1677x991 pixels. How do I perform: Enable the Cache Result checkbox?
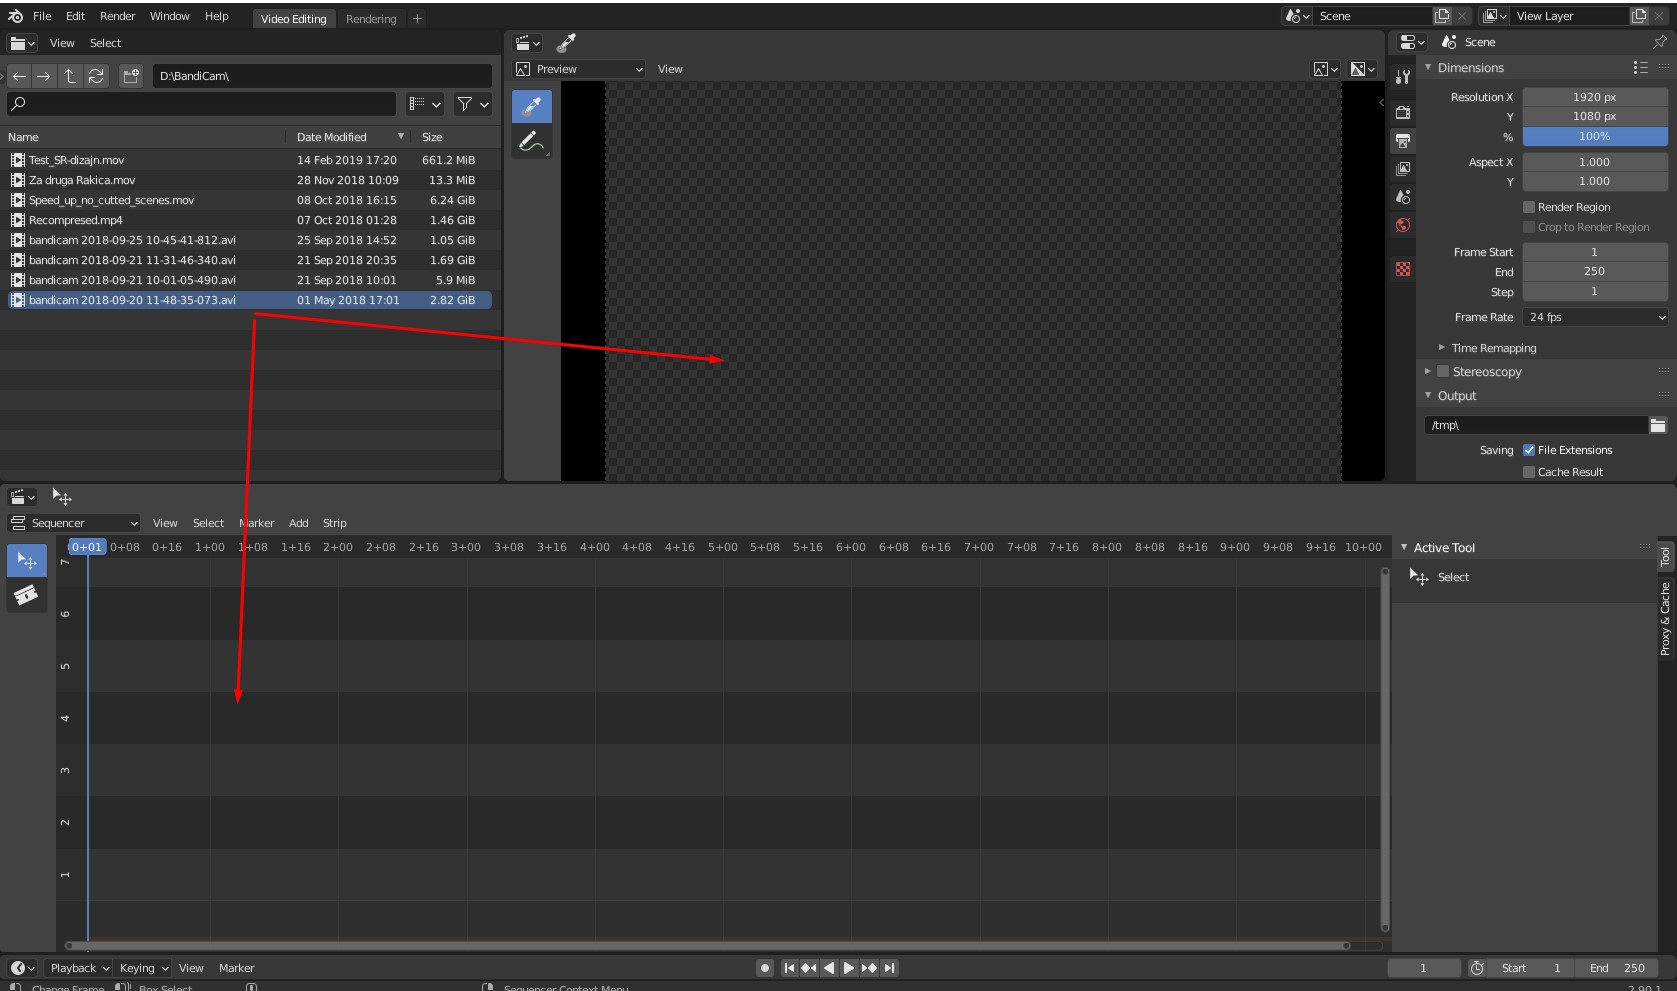pyautogui.click(x=1529, y=472)
